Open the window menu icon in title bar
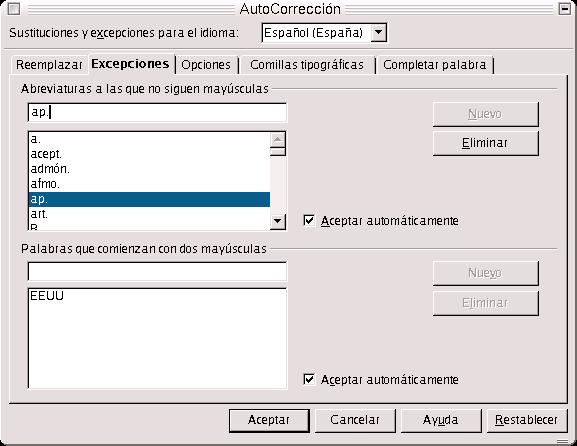 14,8
